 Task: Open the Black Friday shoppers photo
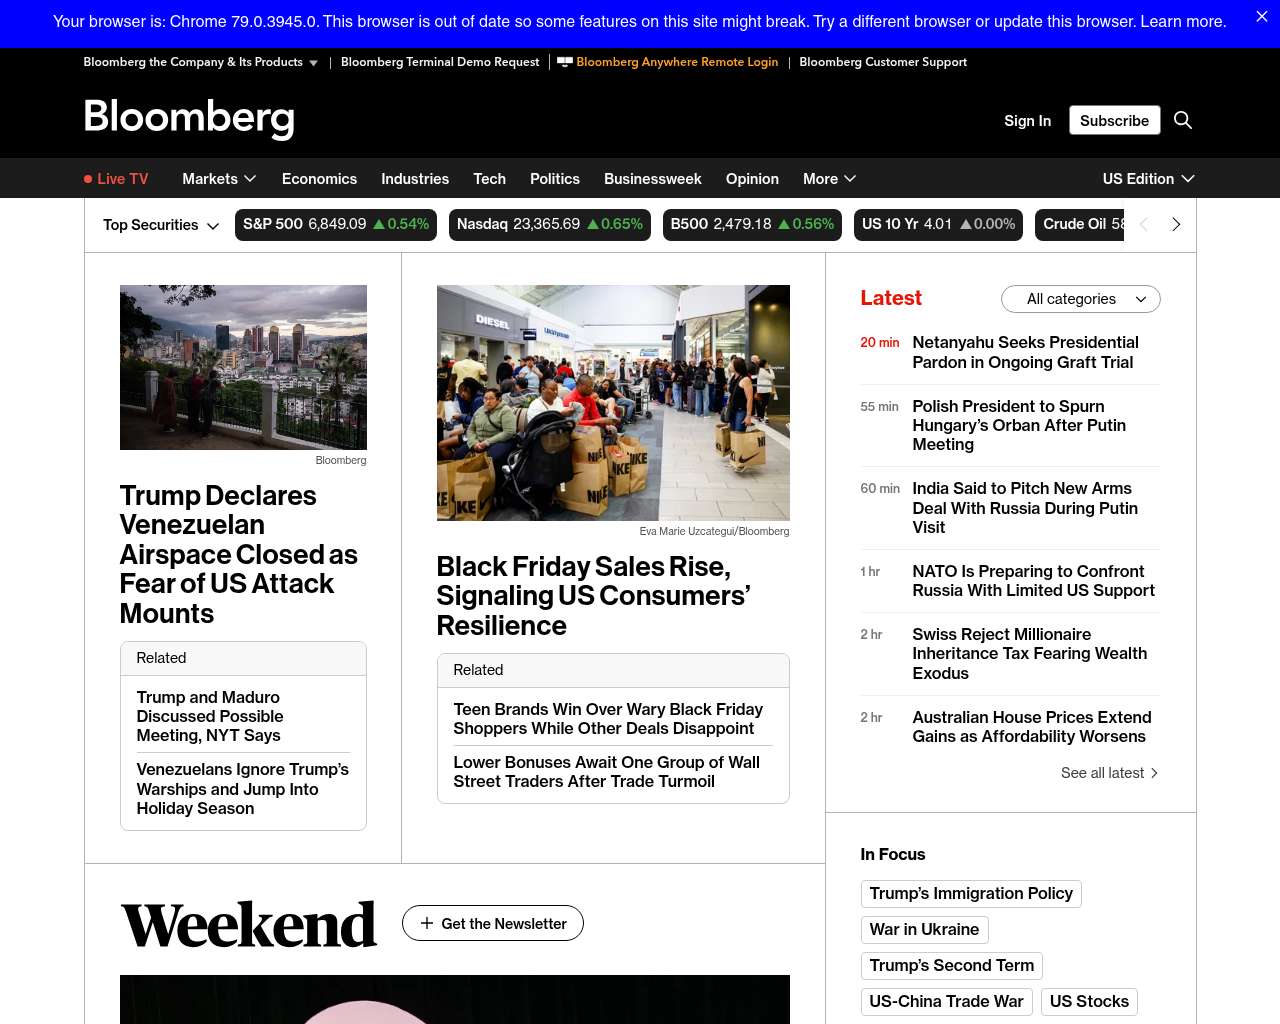613,403
